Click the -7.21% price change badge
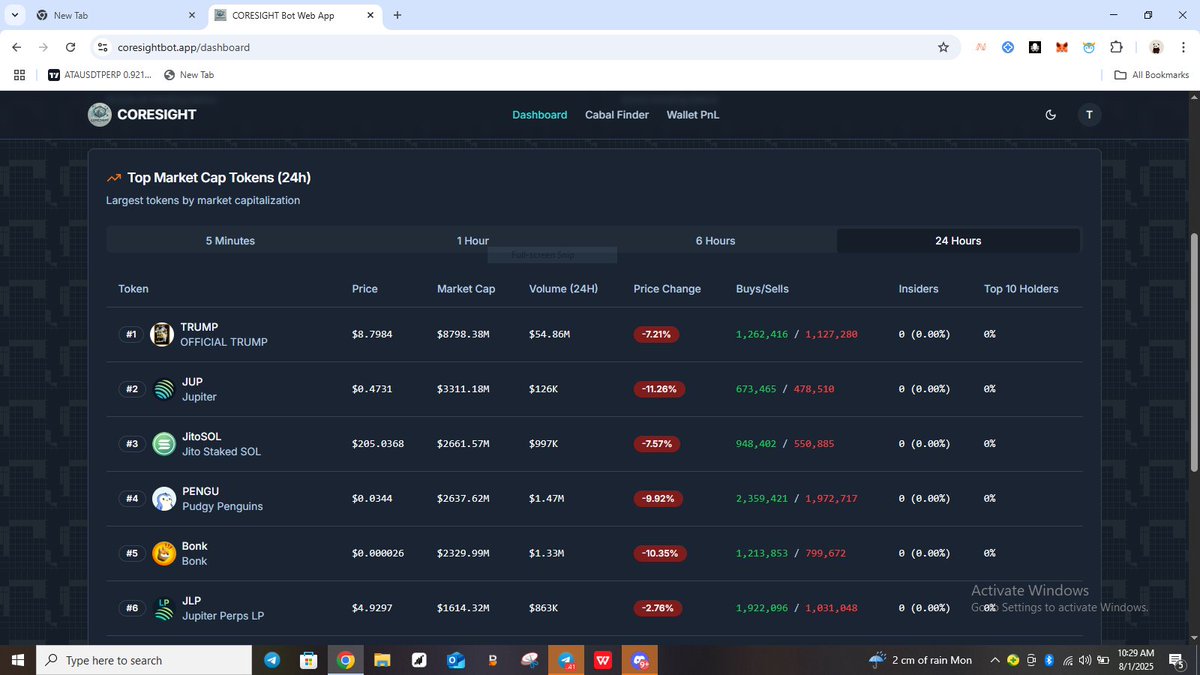The image size is (1200, 675). (657, 334)
